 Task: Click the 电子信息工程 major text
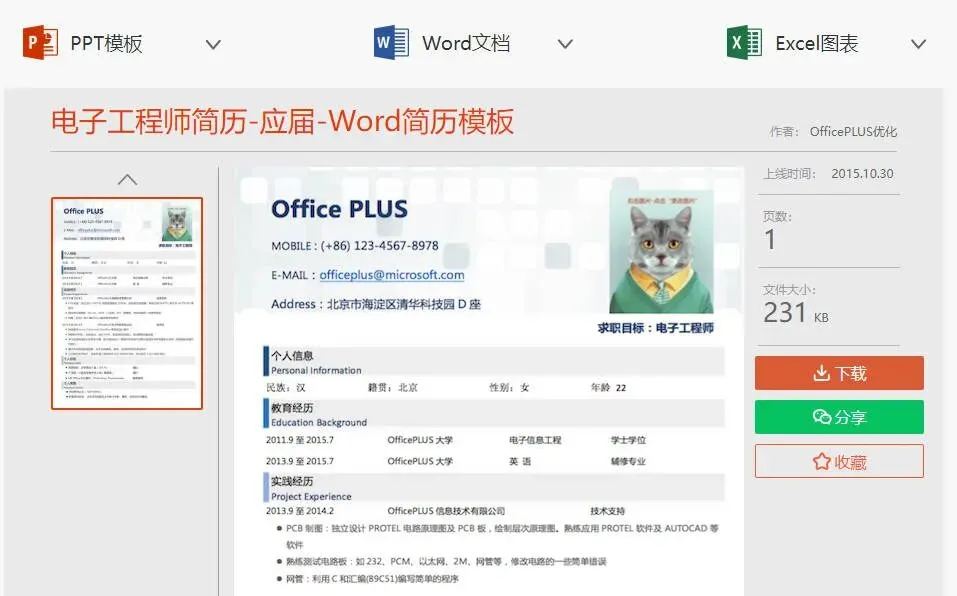[x=535, y=440]
